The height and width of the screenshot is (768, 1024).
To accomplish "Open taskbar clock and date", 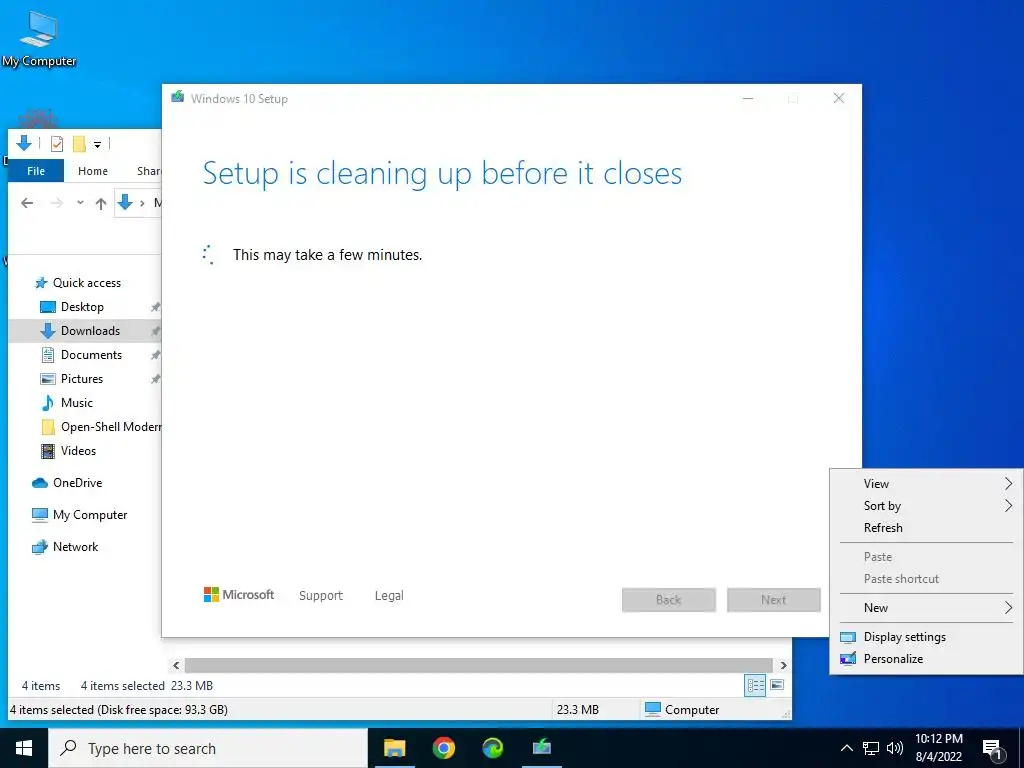I will click(x=938, y=748).
